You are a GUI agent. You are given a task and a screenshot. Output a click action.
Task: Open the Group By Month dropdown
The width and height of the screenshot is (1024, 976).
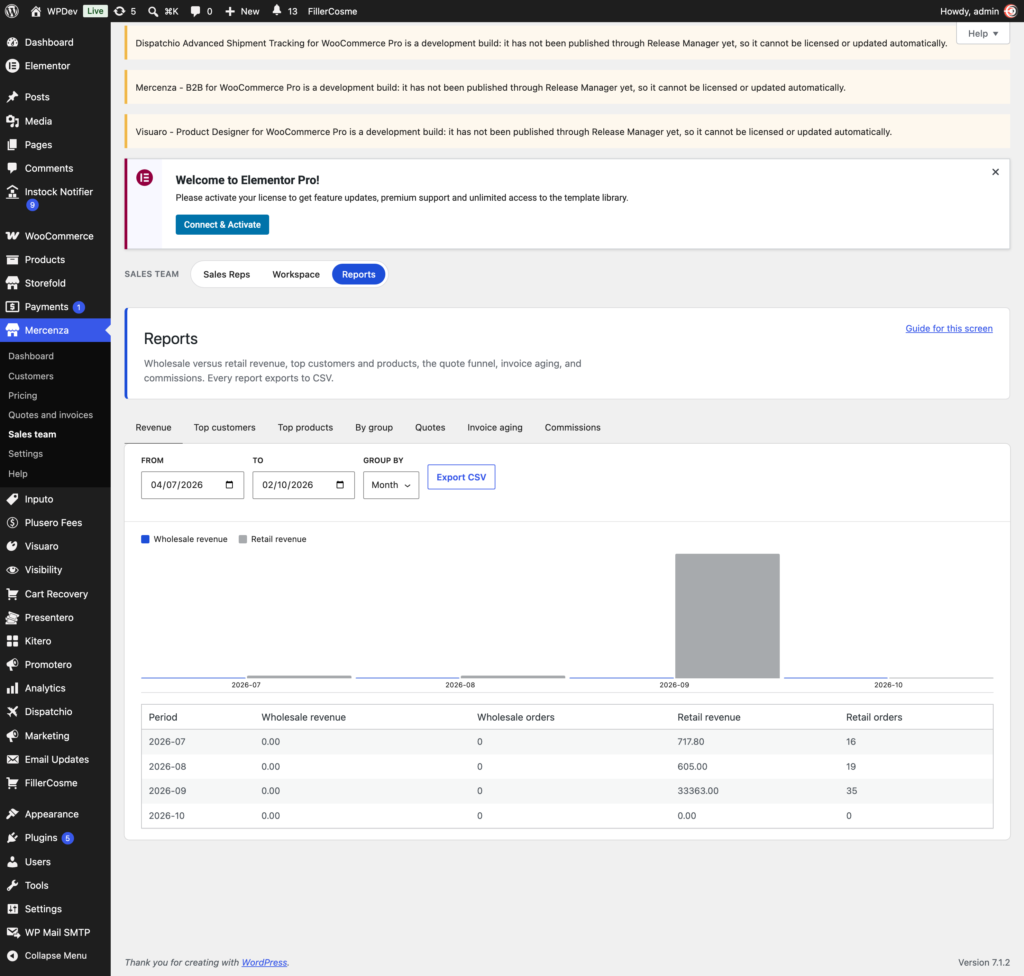click(x=391, y=485)
